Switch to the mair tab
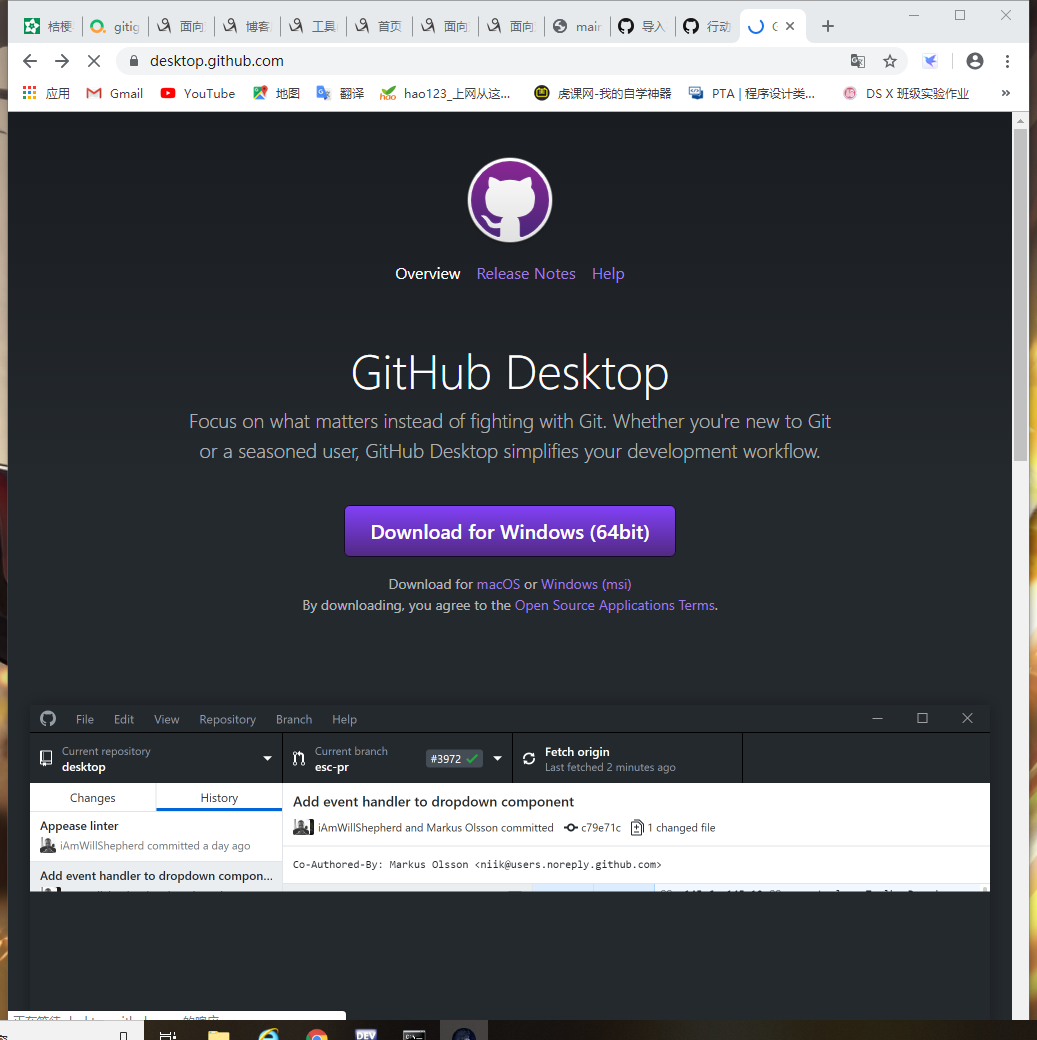Image resolution: width=1037 pixels, height=1040 pixels. [577, 26]
